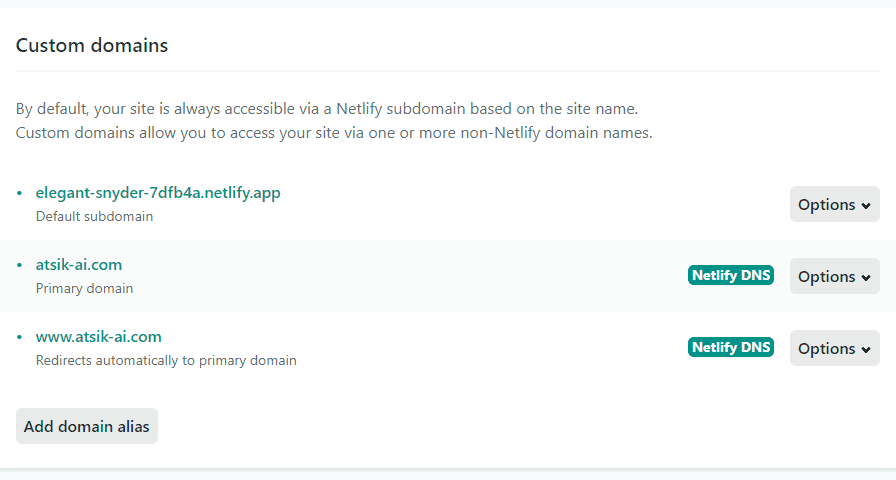The image size is (896, 480).
Task: Click Netlify DNS badge beside www.atsik-ai.com
Action: (731, 347)
